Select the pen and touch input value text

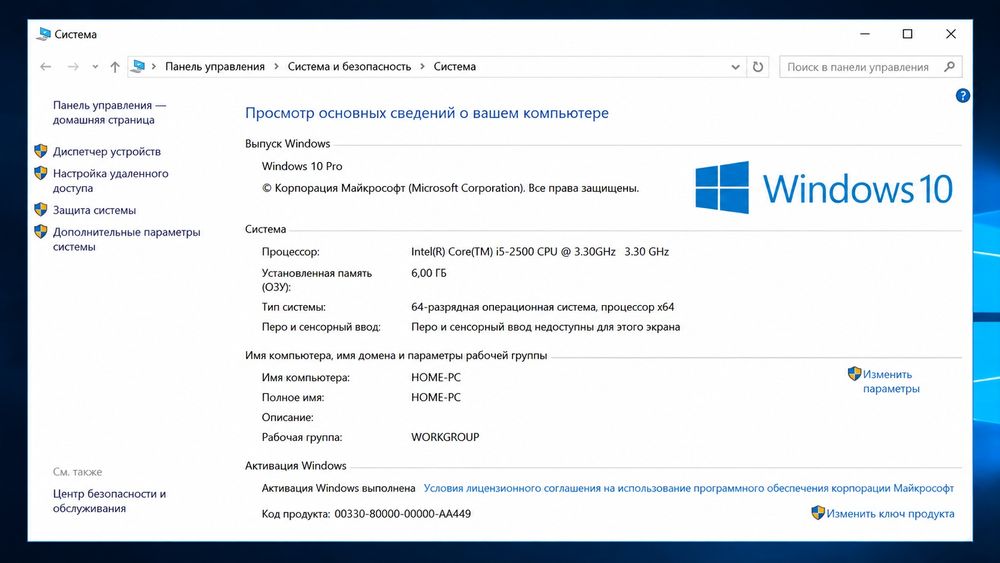[x=545, y=326]
